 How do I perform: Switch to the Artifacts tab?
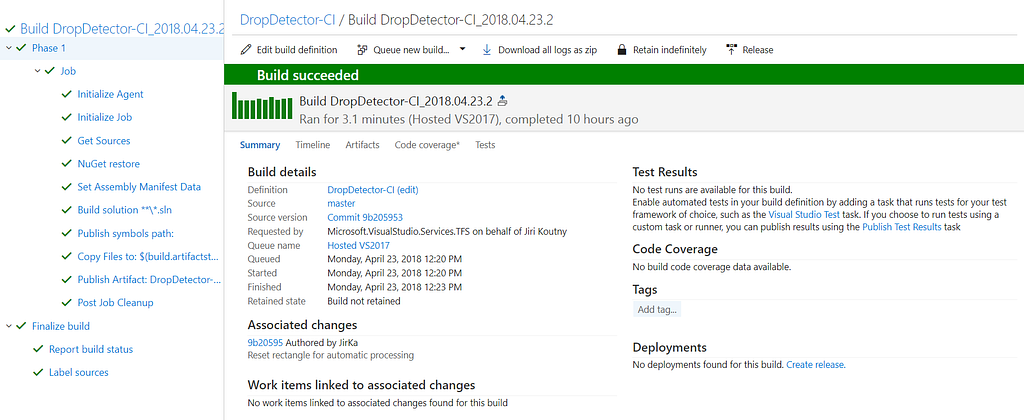pos(362,145)
